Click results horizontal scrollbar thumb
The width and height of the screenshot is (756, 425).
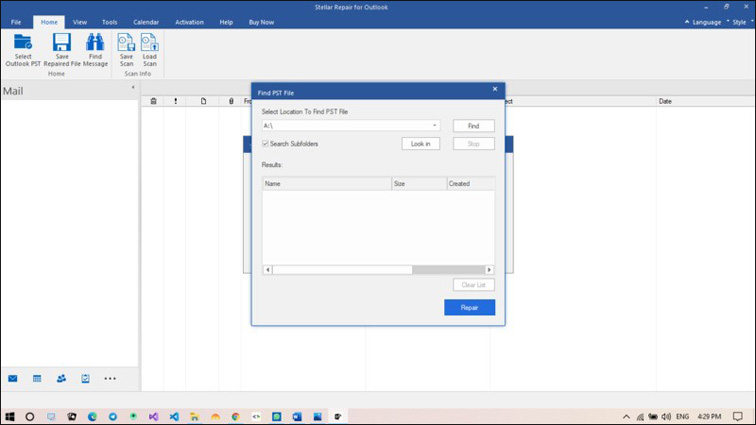(342, 270)
